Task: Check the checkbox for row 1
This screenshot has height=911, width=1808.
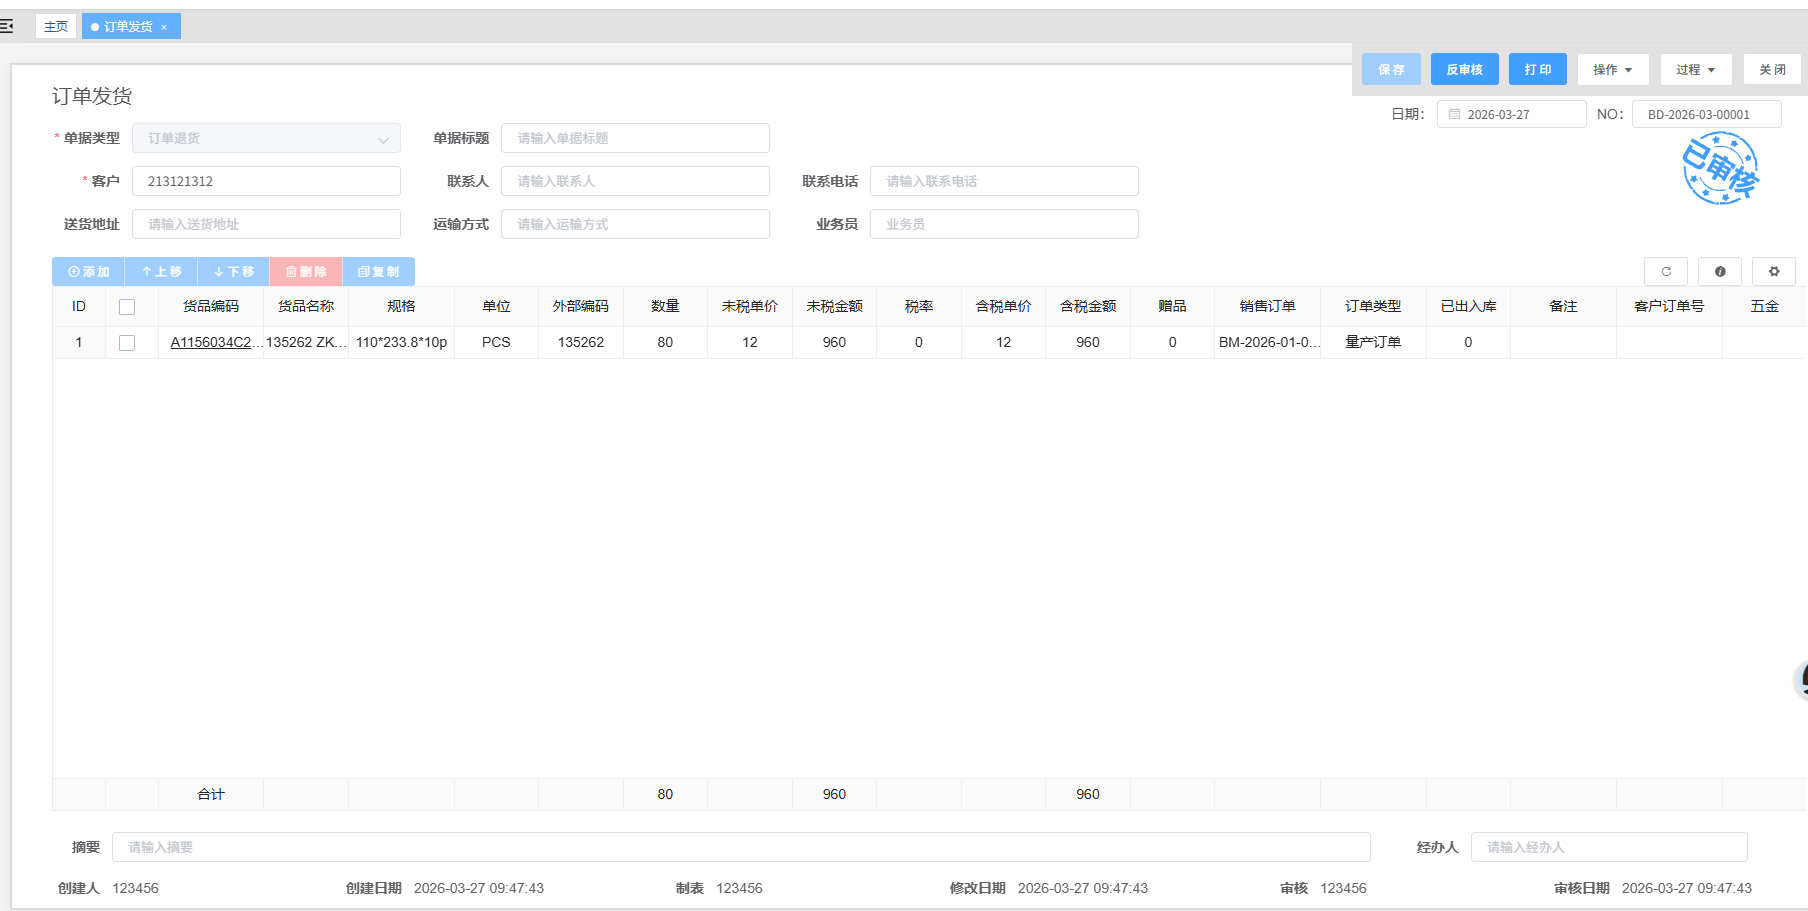Action: click(127, 342)
